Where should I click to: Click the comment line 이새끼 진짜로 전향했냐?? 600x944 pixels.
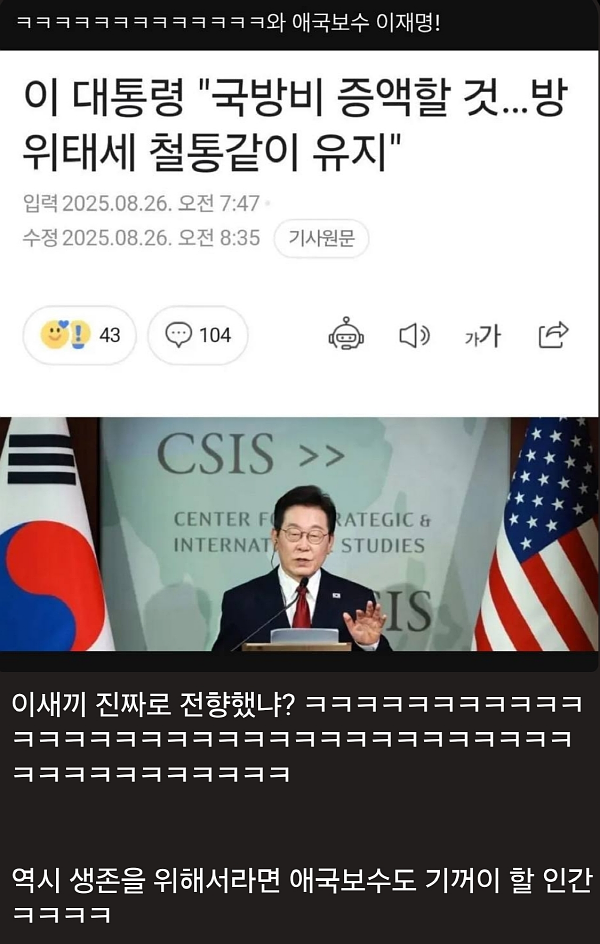click(x=153, y=704)
